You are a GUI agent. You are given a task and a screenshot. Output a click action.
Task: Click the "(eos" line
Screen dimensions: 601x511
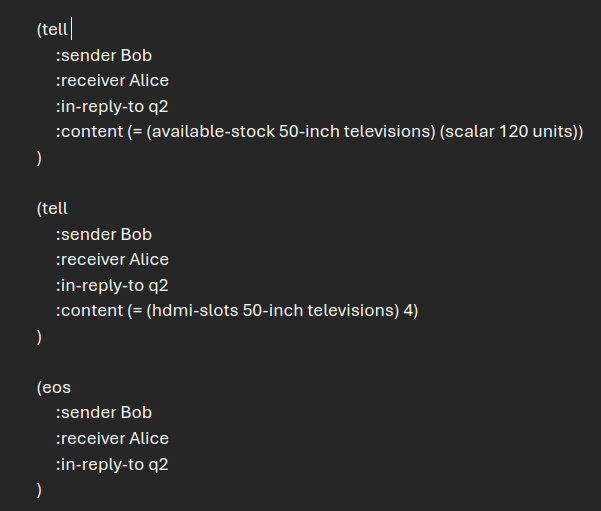(x=54, y=387)
